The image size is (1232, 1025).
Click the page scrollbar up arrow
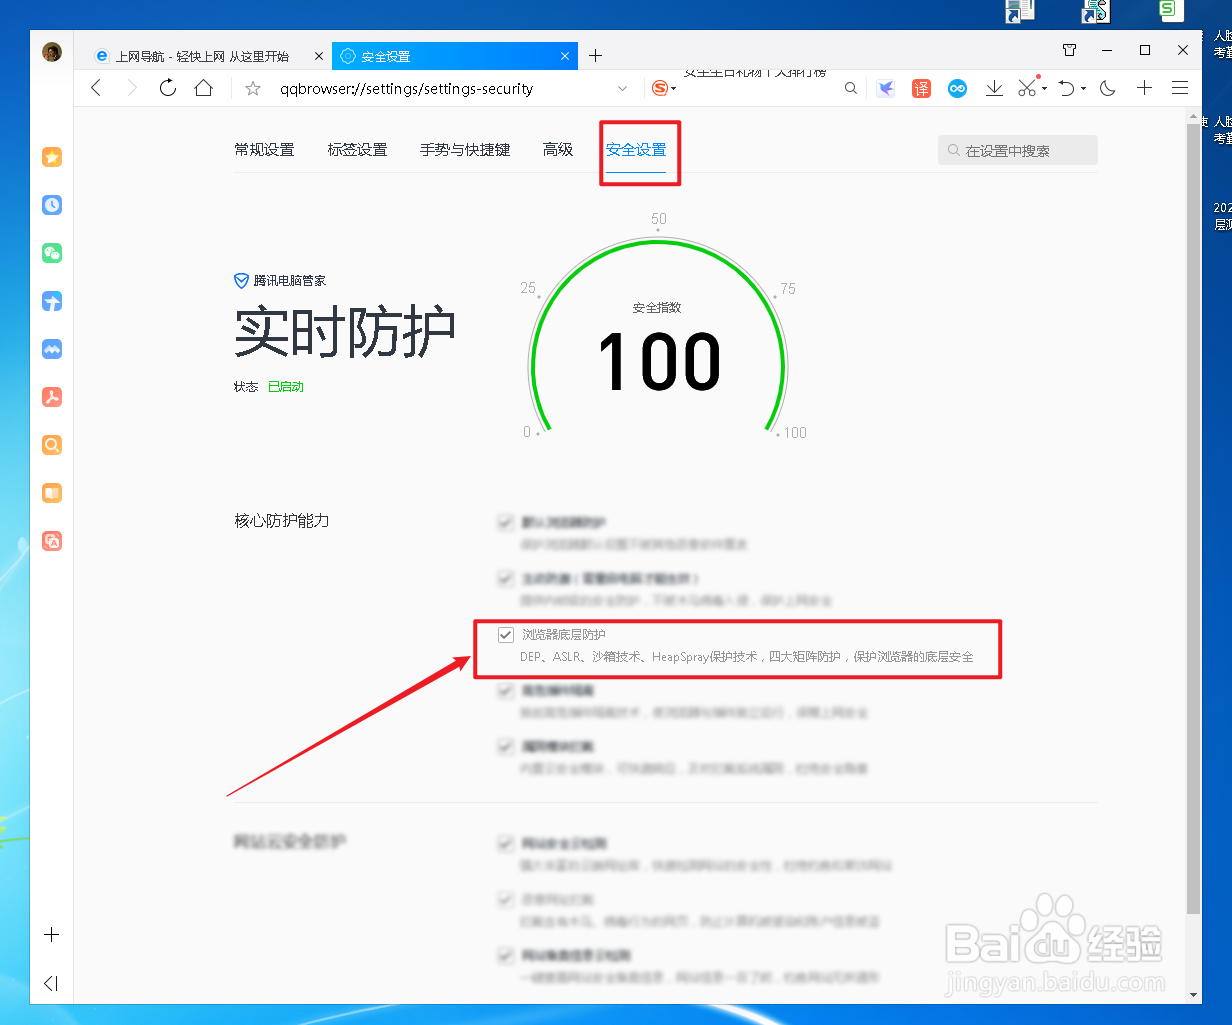pyautogui.click(x=1193, y=115)
